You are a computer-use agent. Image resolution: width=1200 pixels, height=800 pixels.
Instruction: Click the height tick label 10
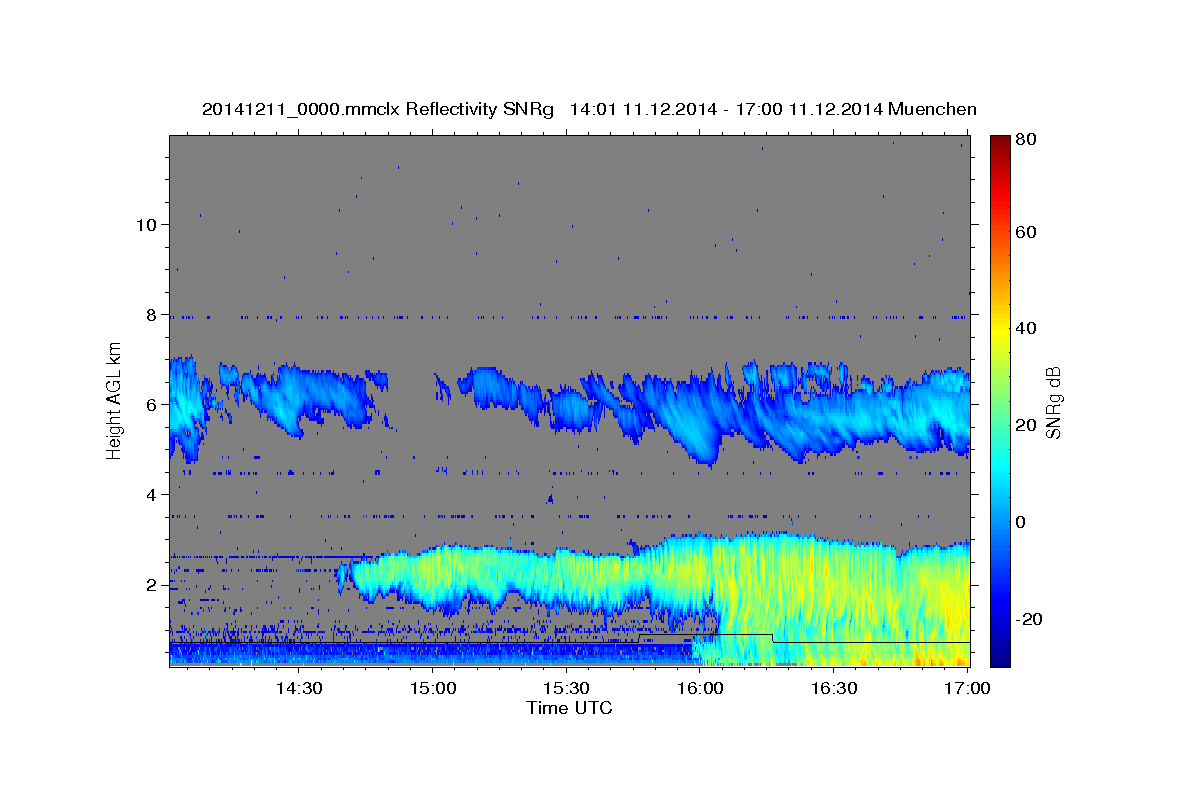147,225
